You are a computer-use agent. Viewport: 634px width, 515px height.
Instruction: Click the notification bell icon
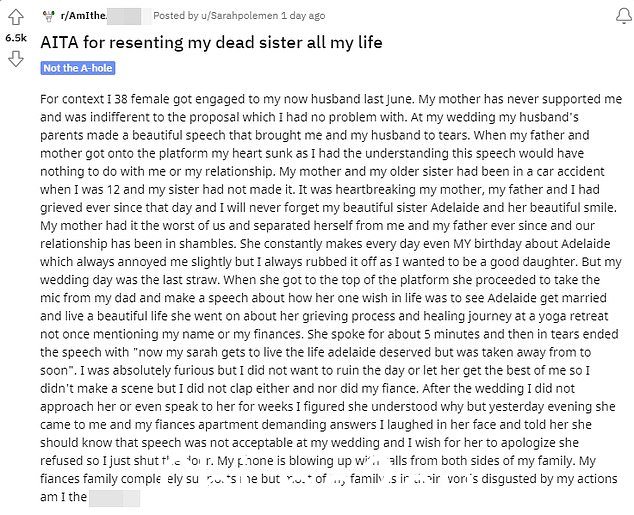pos(623,17)
